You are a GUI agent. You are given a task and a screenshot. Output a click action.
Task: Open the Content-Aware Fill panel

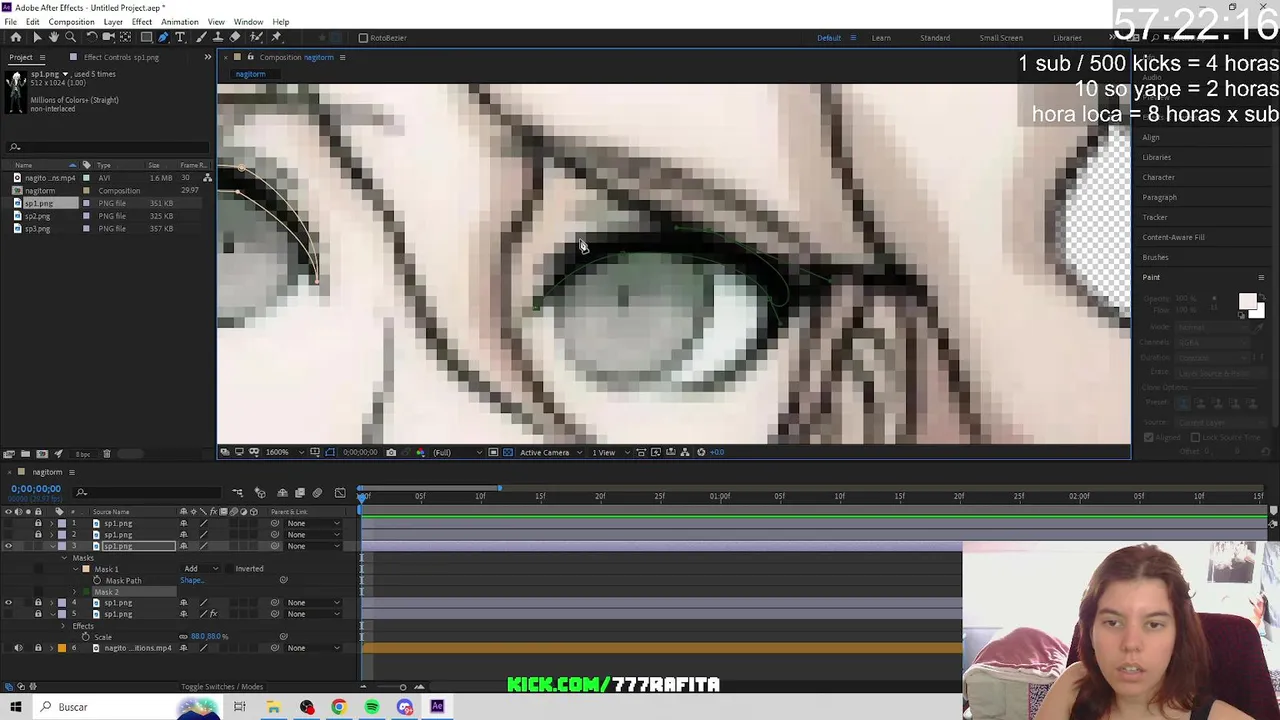pyautogui.click(x=1173, y=237)
